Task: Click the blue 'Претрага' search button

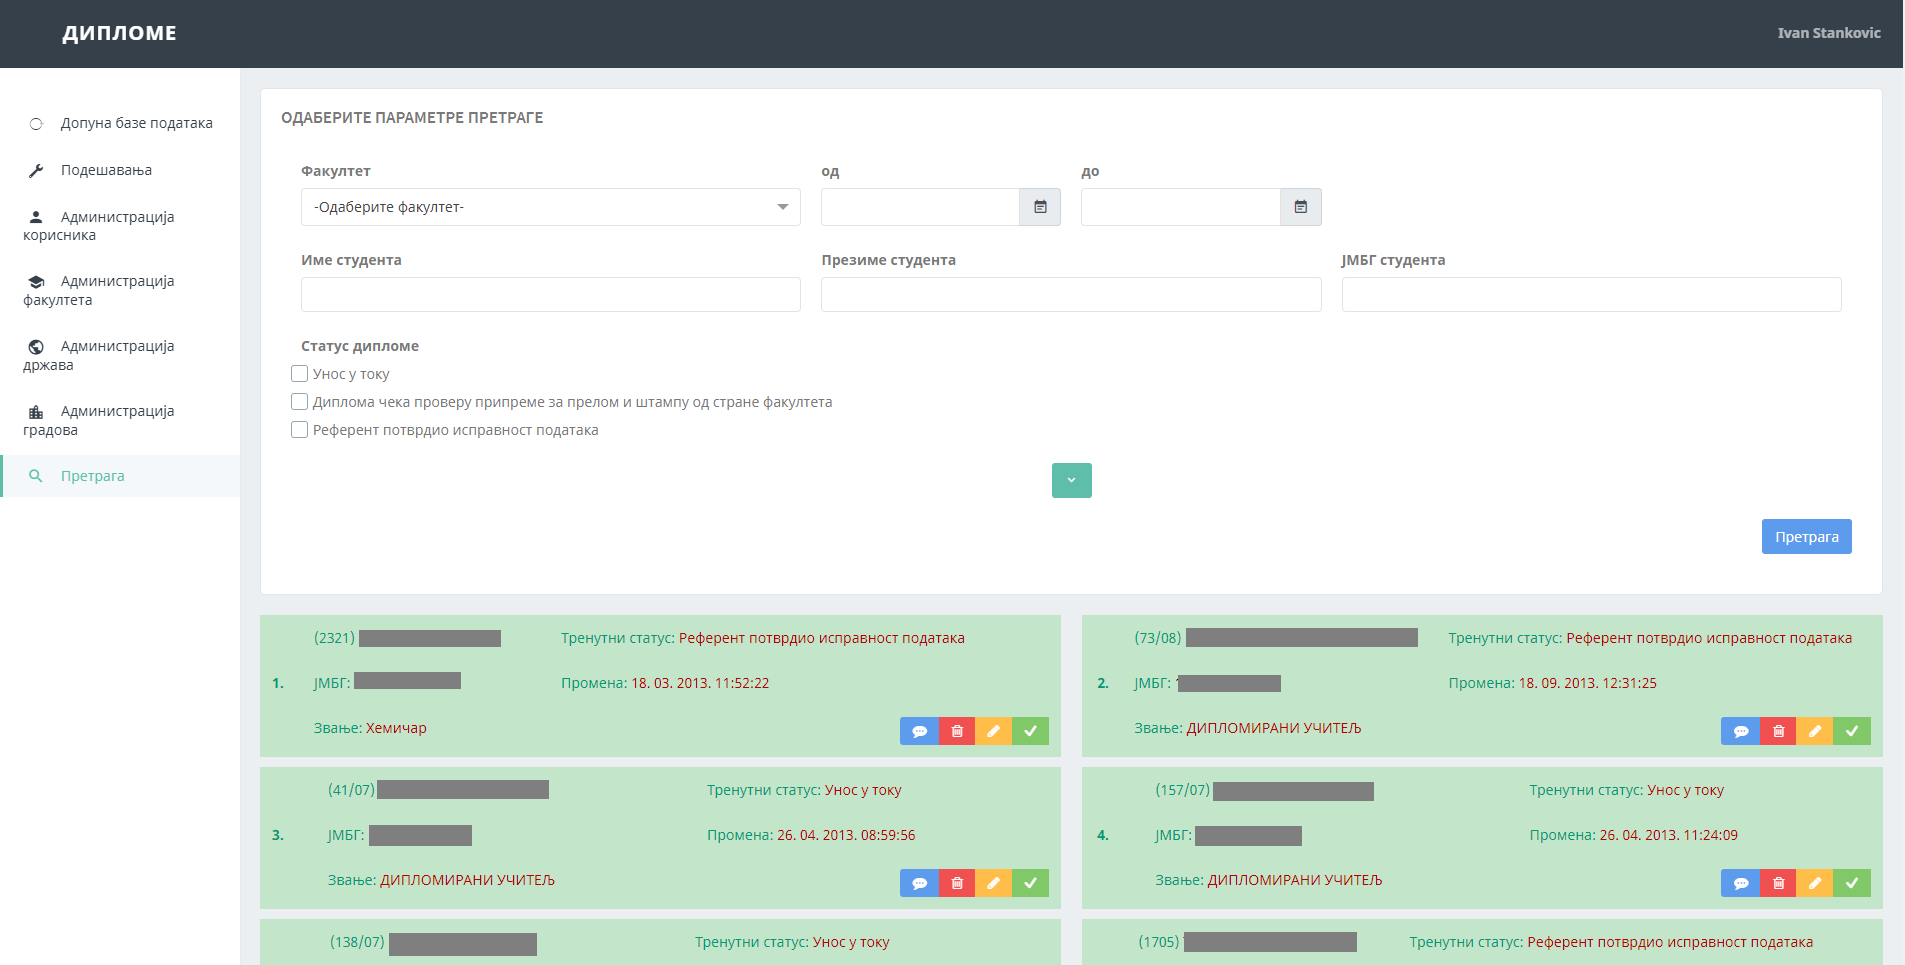Action: point(1806,537)
